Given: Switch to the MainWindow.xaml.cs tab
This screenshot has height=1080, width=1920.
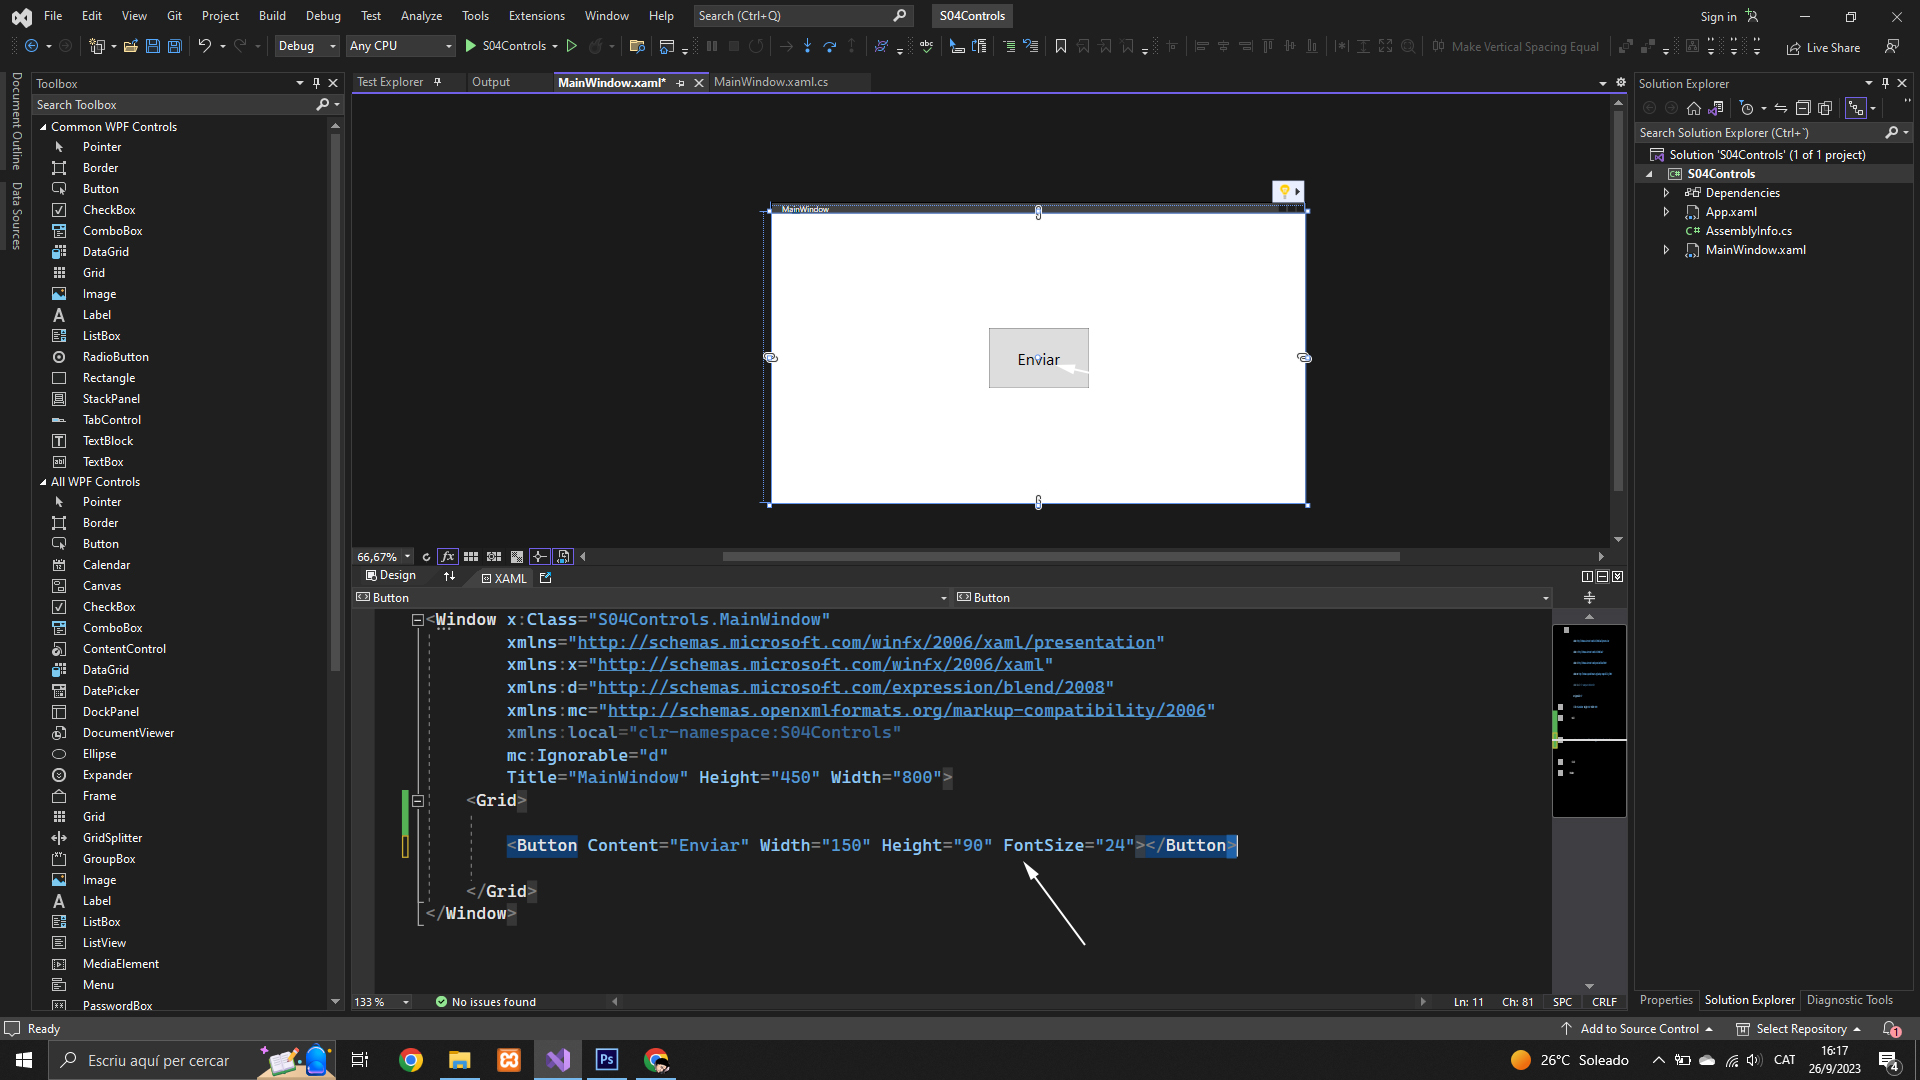Looking at the screenshot, I should coord(771,82).
